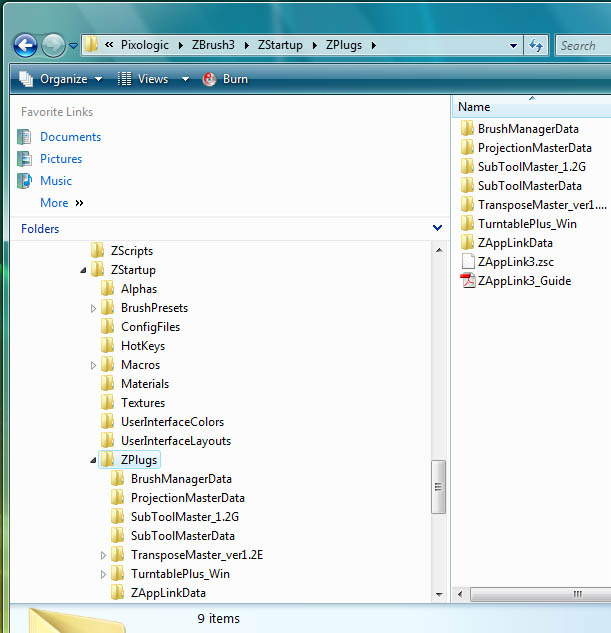Expand the Macros tree node

point(93,365)
